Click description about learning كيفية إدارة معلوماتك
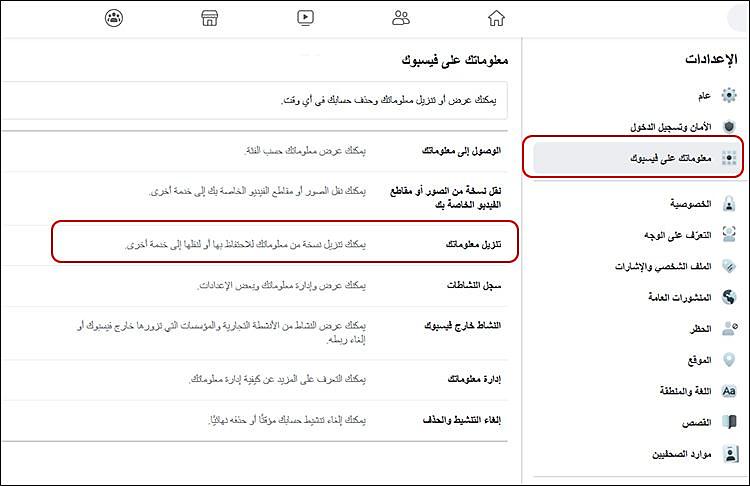This screenshot has width=750, height=486. pyautogui.click(x=278, y=379)
